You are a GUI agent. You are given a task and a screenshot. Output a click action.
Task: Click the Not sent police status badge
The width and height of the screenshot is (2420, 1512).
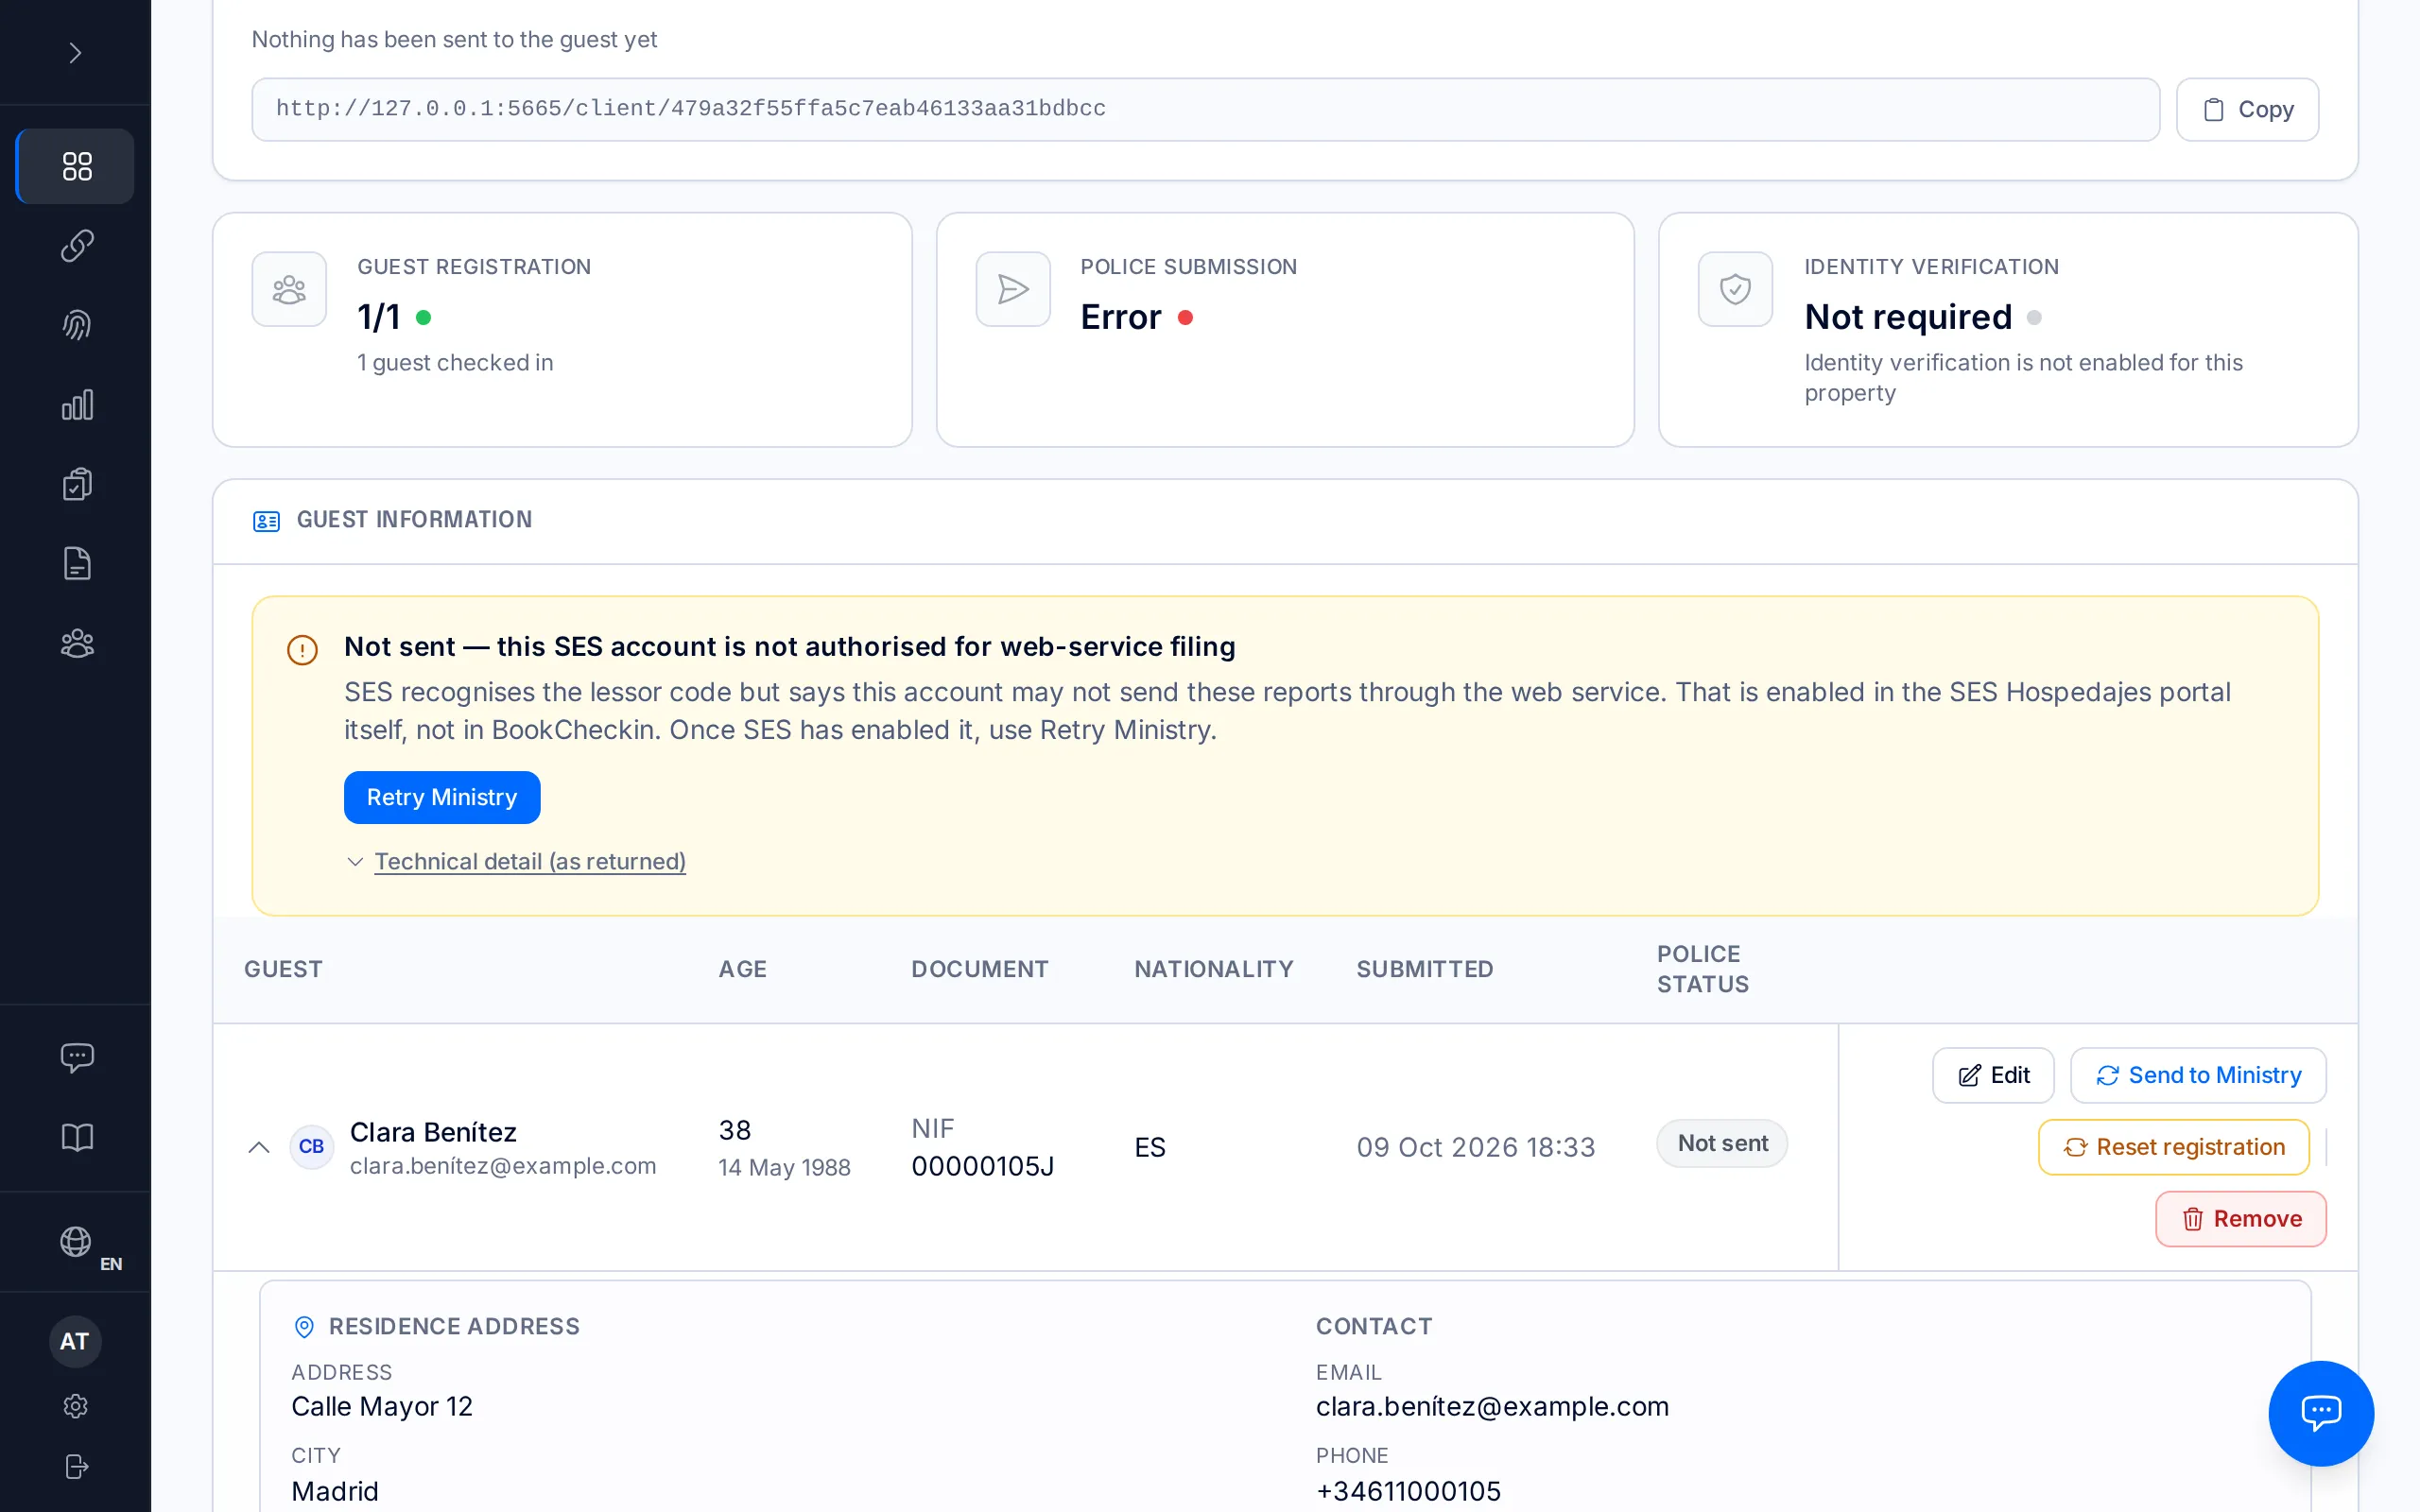click(x=1722, y=1143)
